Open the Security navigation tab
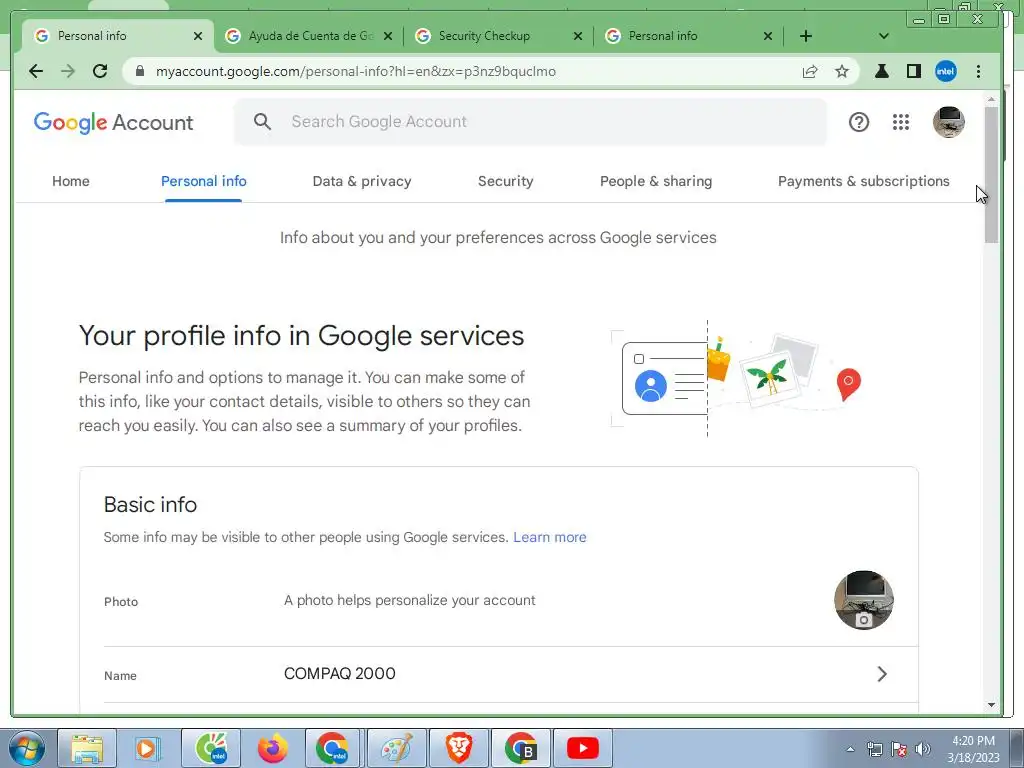Viewport: 1024px width, 768px height. tap(505, 182)
